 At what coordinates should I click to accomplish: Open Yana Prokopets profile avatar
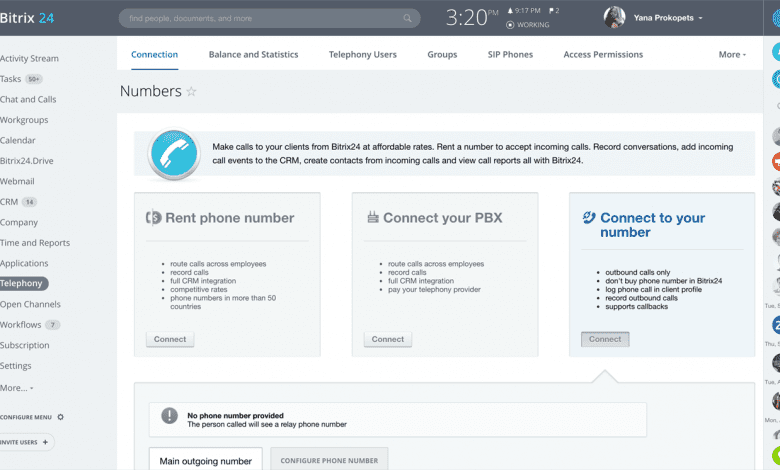pos(614,18)
